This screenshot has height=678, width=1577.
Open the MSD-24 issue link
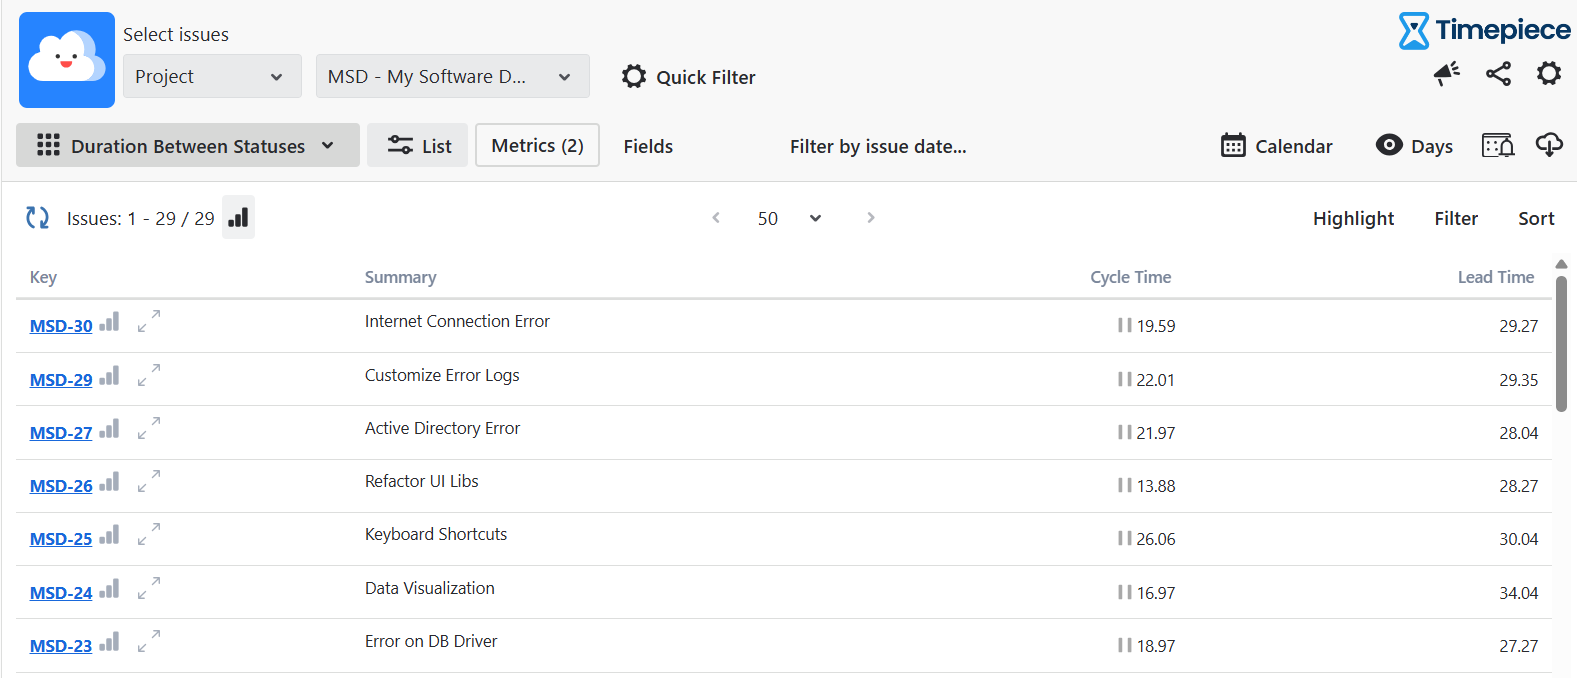pos(61,593)
